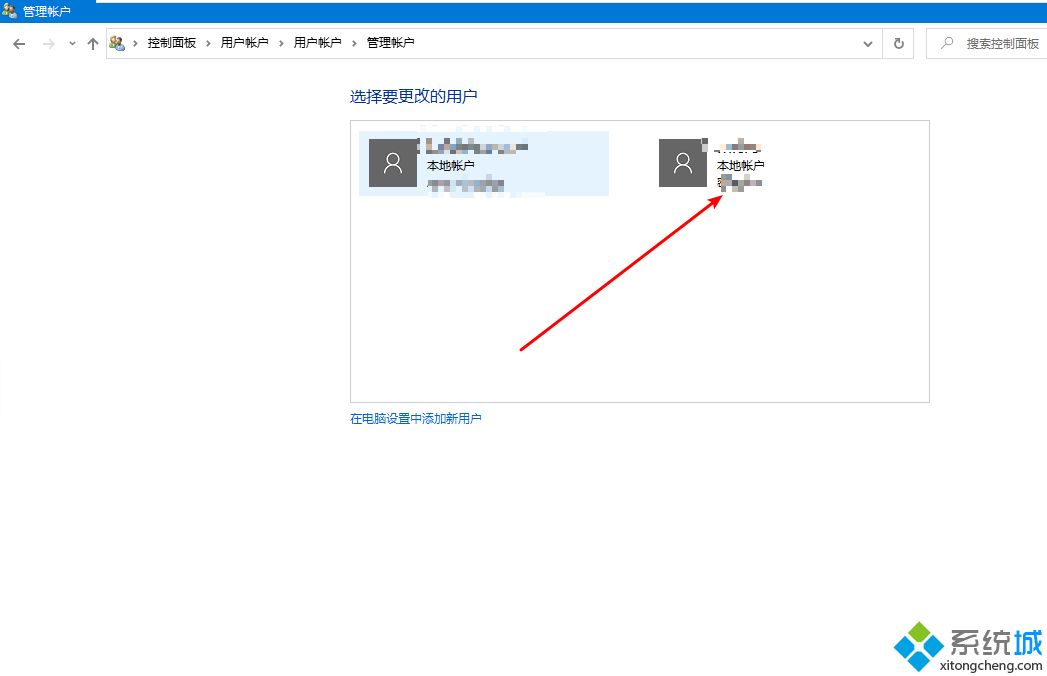Select the right local account avatar
1047x676 pixels.
(683, 163)
